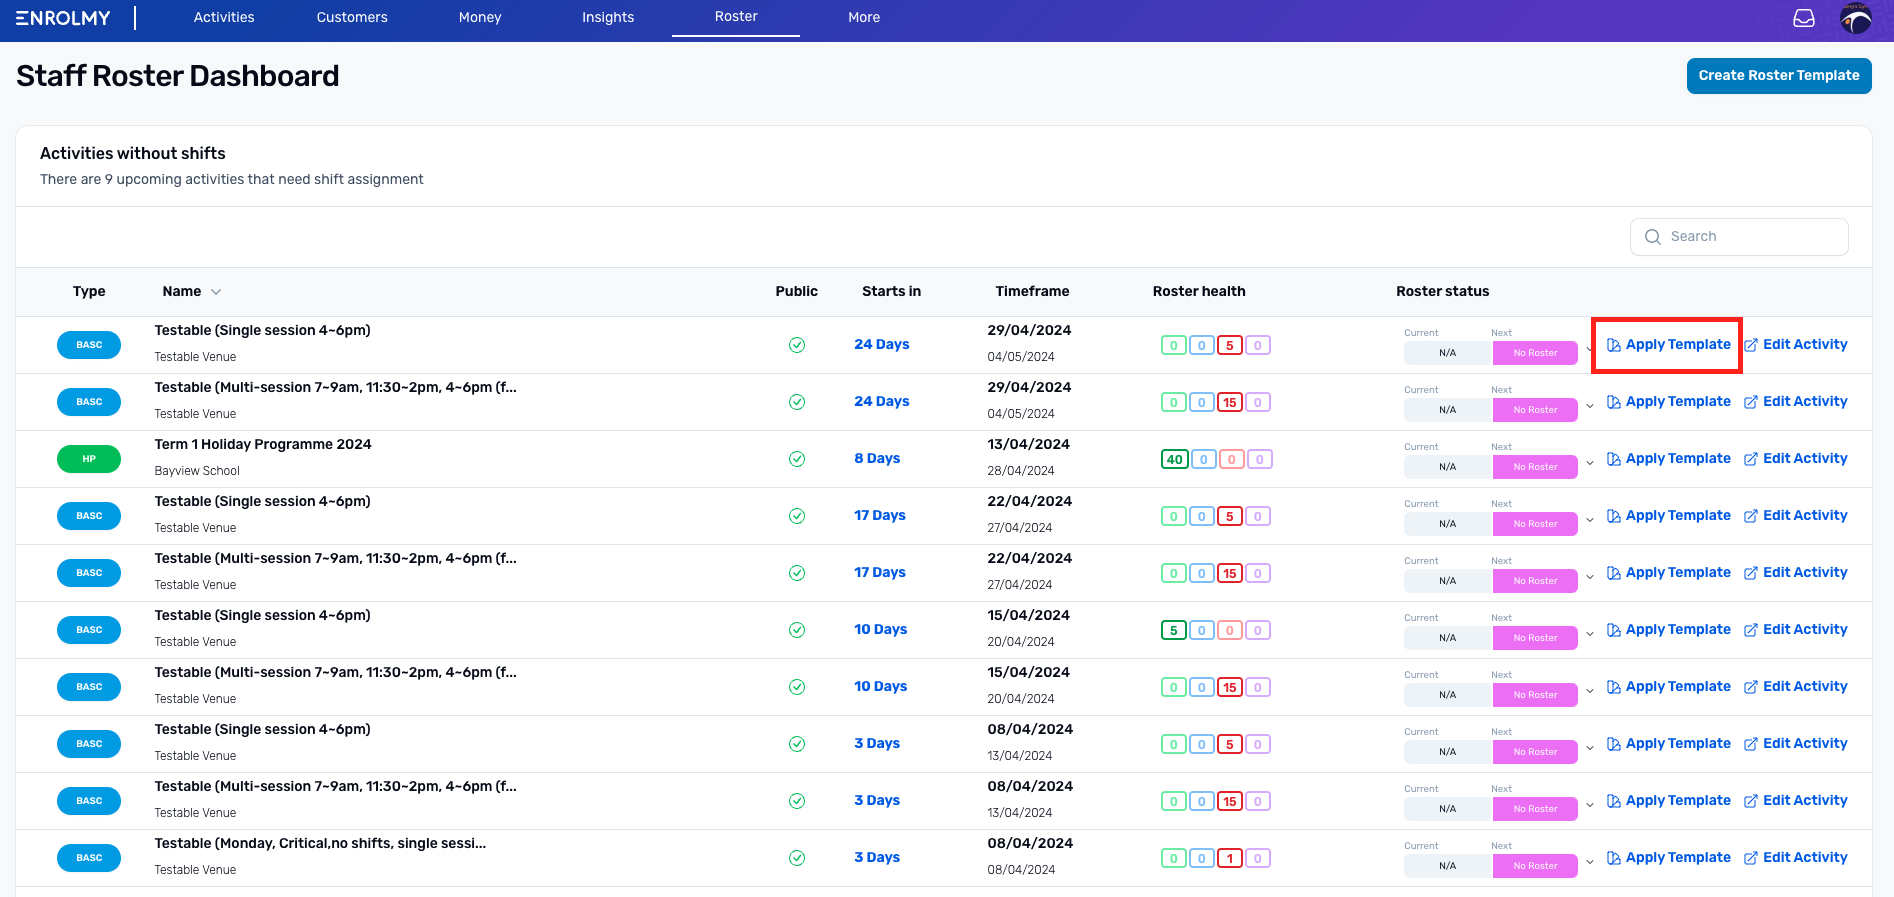Expand roster status chevron for Multi-session 15/04/2024
This screenshot has width=1894, height=897.
1590,691
